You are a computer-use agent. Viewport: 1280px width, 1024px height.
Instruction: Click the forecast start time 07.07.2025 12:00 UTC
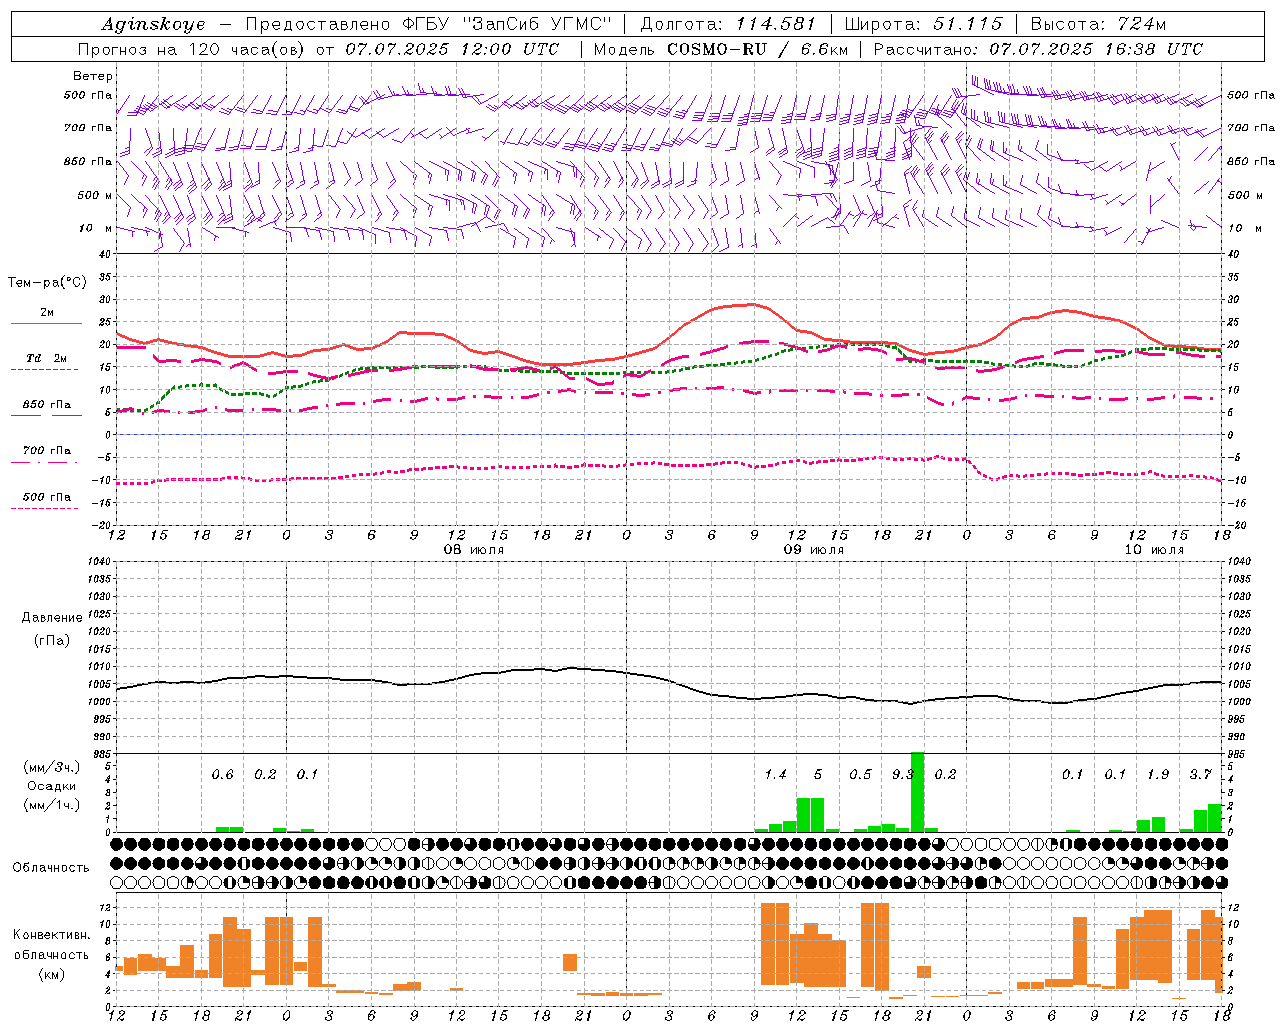click(452, 49)
